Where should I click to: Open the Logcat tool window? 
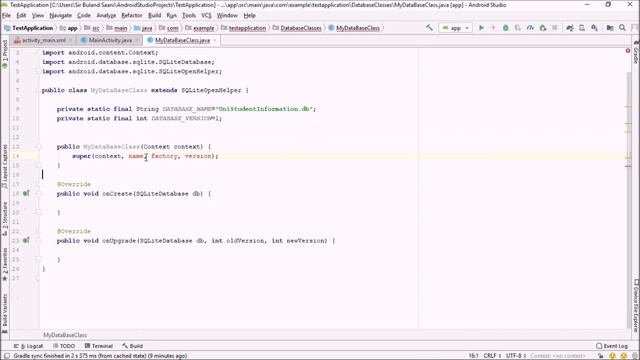pos(28,346)
